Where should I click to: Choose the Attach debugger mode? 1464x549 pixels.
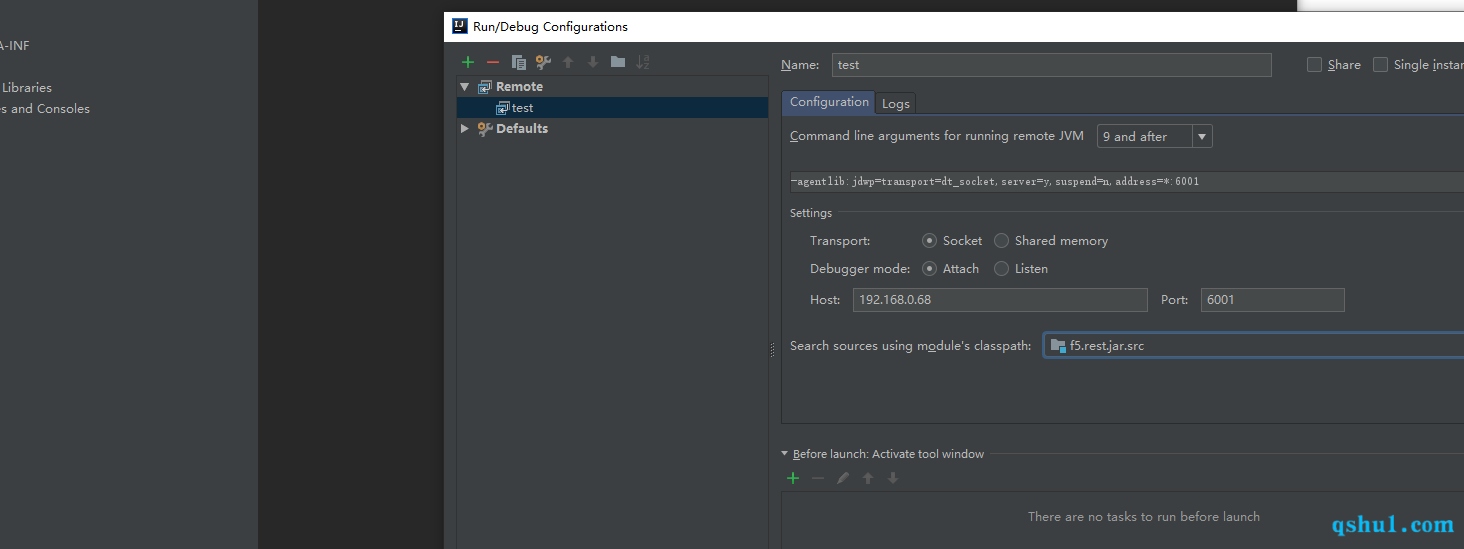pos(930,269)
